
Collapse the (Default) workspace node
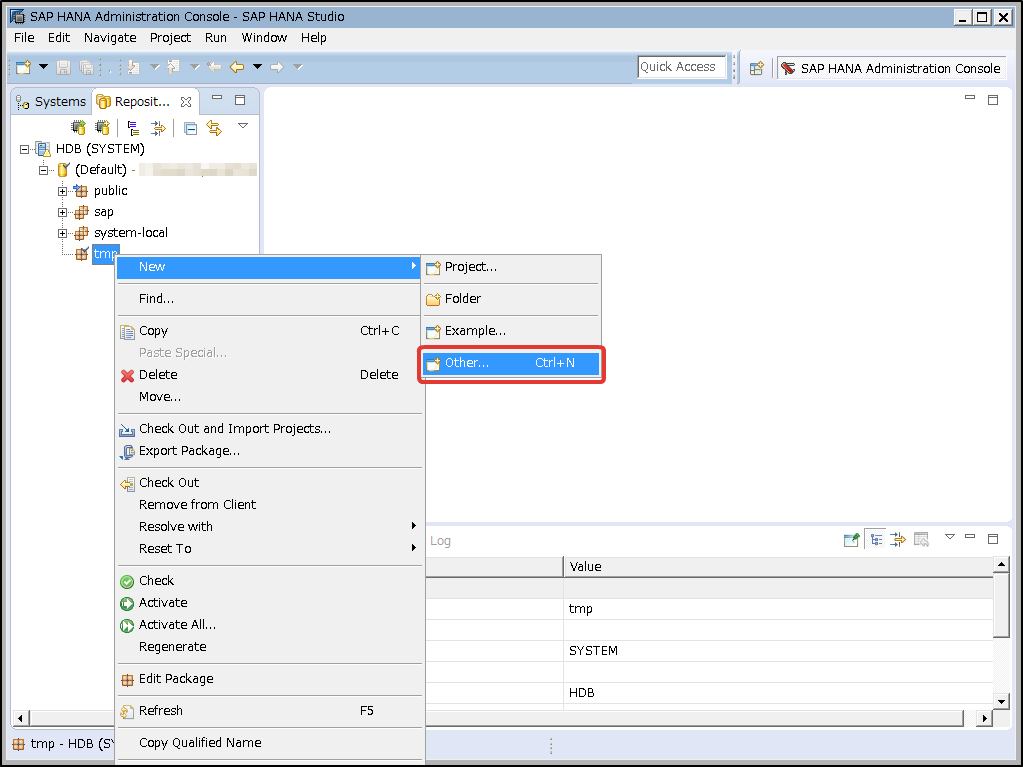click(43, 170)
